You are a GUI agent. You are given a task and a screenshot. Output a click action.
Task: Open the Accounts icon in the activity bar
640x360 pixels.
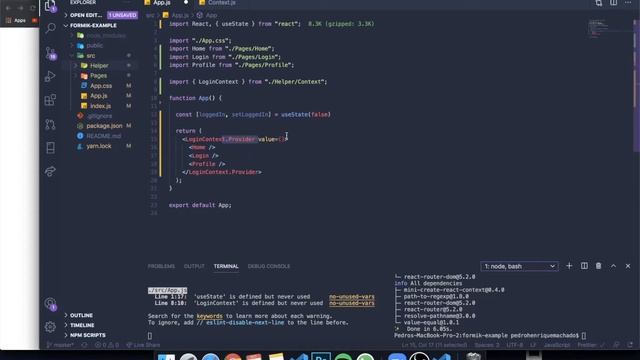coord(51,304)
